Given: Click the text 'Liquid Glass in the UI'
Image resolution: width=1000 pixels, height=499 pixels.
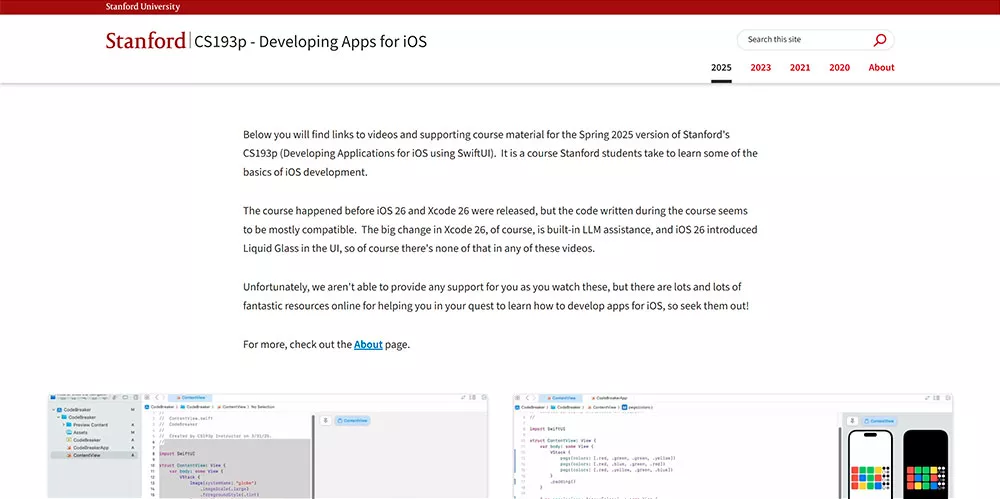Looking at the screenshot, I should coord(291,248).
